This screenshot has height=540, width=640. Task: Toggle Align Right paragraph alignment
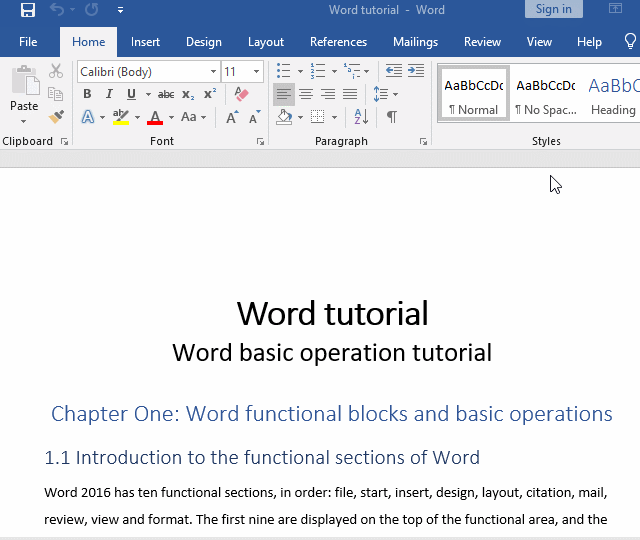[328, 94]
